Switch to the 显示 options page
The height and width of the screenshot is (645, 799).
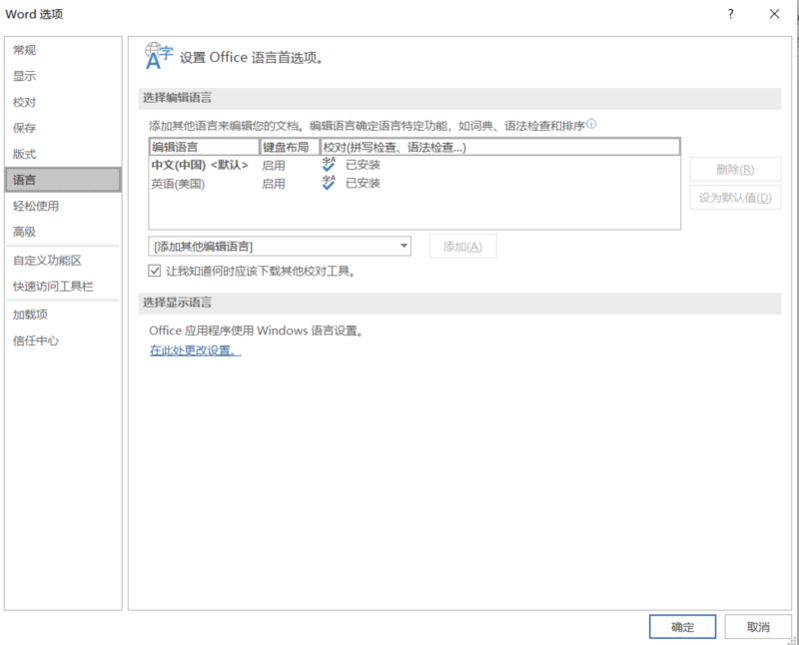25,76
